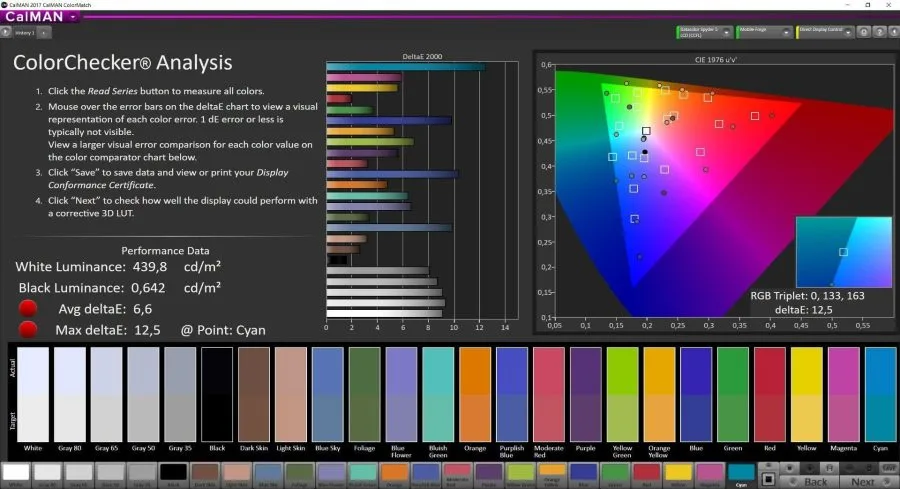This screenshot has width=900, height=489.
Task: Select the White swatch in bottom strip
Action: click(16, 473)
